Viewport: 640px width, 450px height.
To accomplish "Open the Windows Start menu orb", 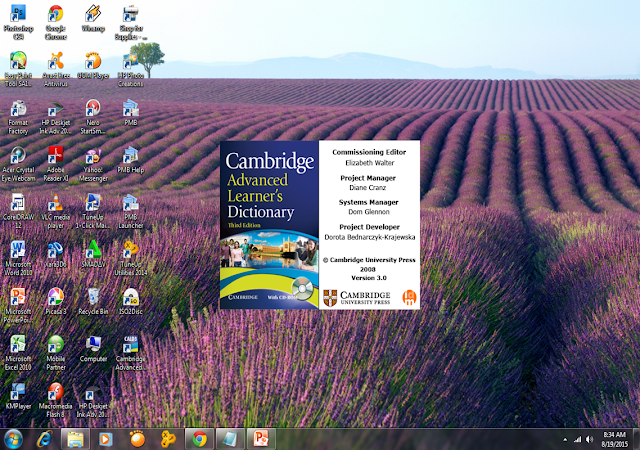I will point(13,439).
